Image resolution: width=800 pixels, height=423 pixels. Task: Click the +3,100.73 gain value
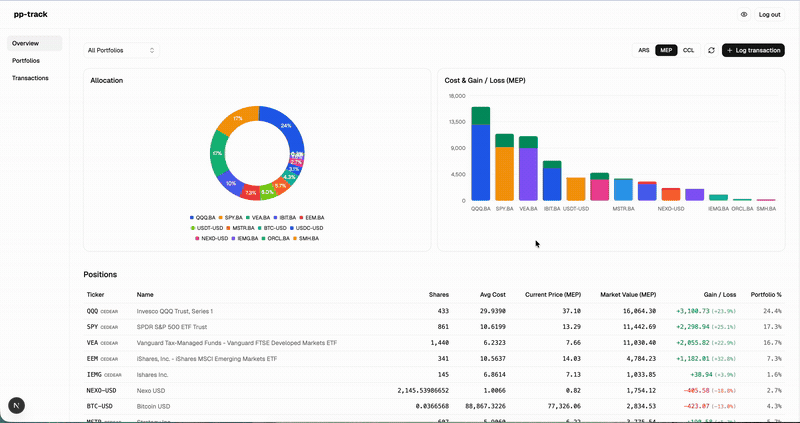click(693, 311)
